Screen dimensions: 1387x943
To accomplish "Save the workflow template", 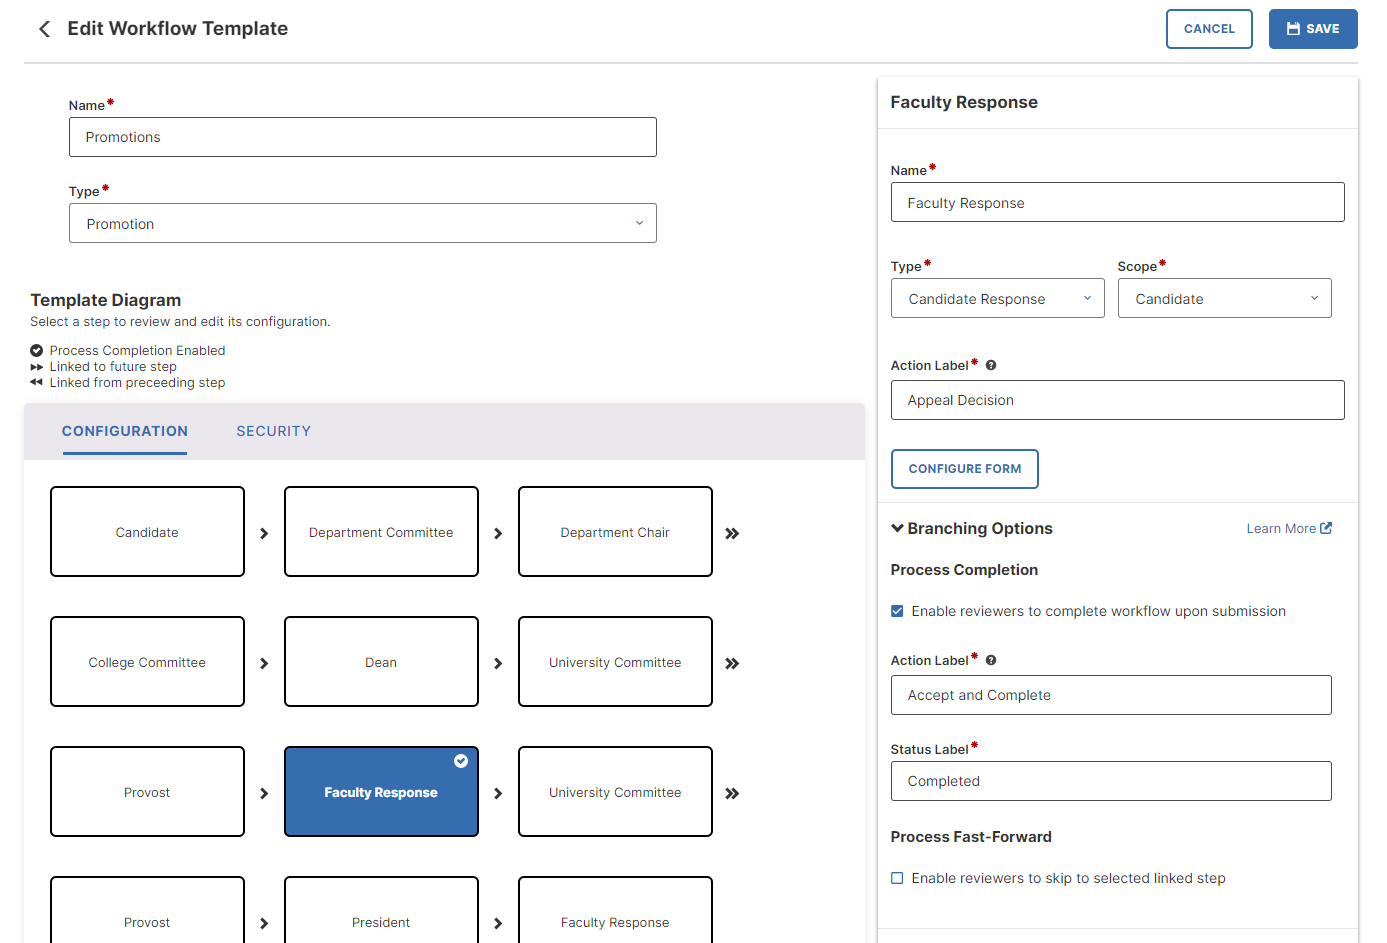I will pos(1312,29).
